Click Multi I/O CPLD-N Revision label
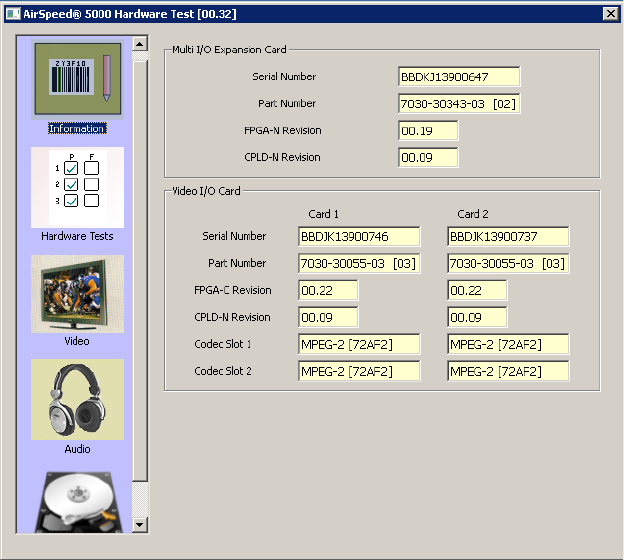Image resolution: width=624 pixels, height=560 pixels. coord(283,157)
